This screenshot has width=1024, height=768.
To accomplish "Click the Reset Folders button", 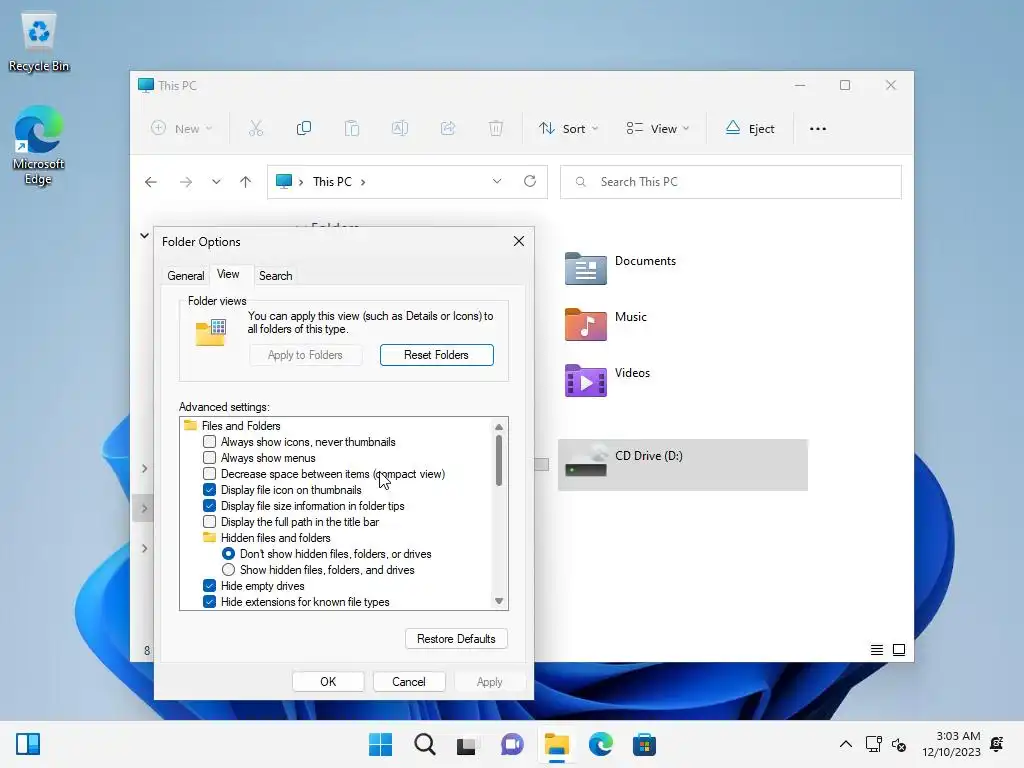I will tap(437, 355).
